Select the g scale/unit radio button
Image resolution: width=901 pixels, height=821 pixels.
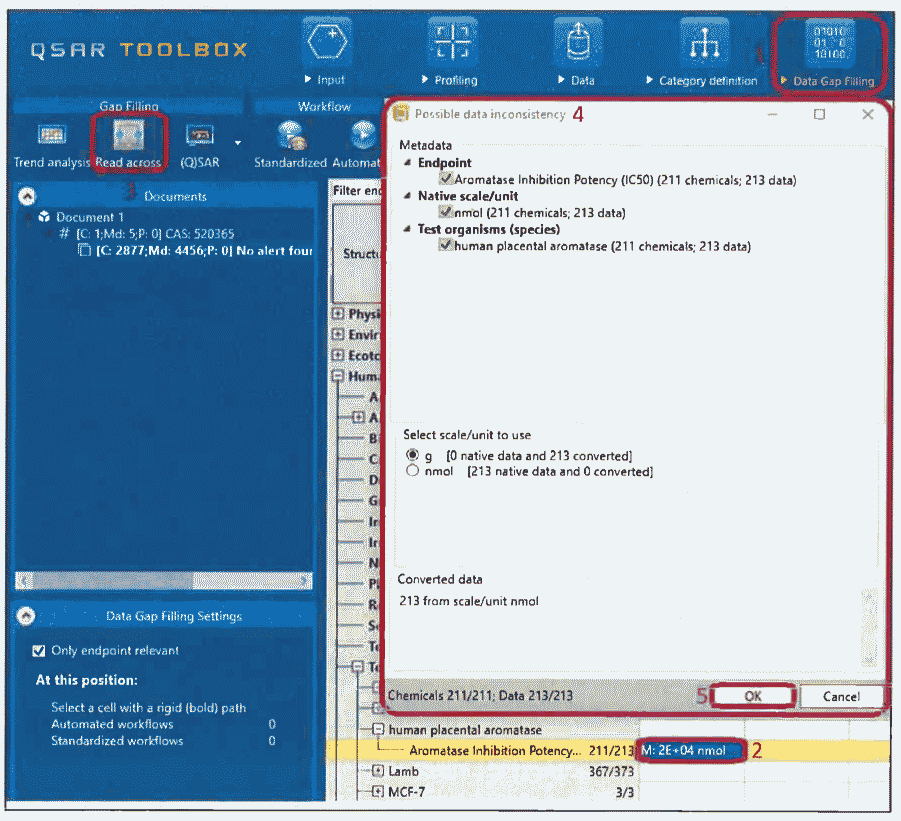coord(412,456)
